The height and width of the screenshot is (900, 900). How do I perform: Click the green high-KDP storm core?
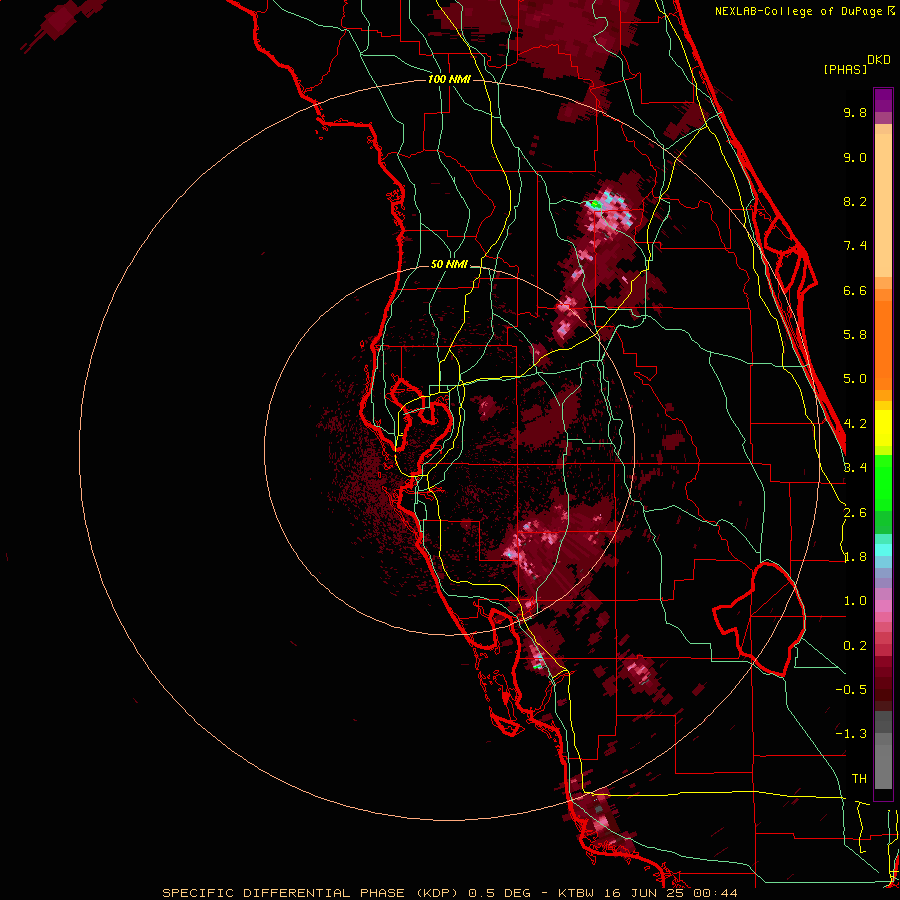point(595,204)
